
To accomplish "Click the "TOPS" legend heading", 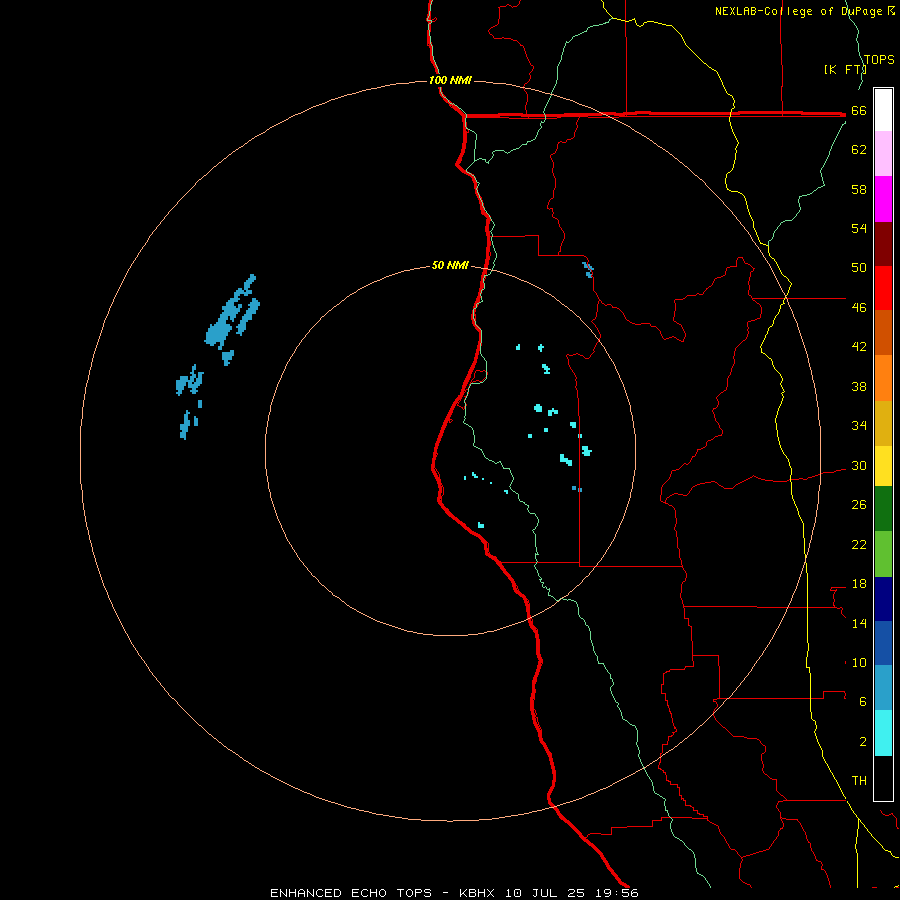I will tap(879, 60).
